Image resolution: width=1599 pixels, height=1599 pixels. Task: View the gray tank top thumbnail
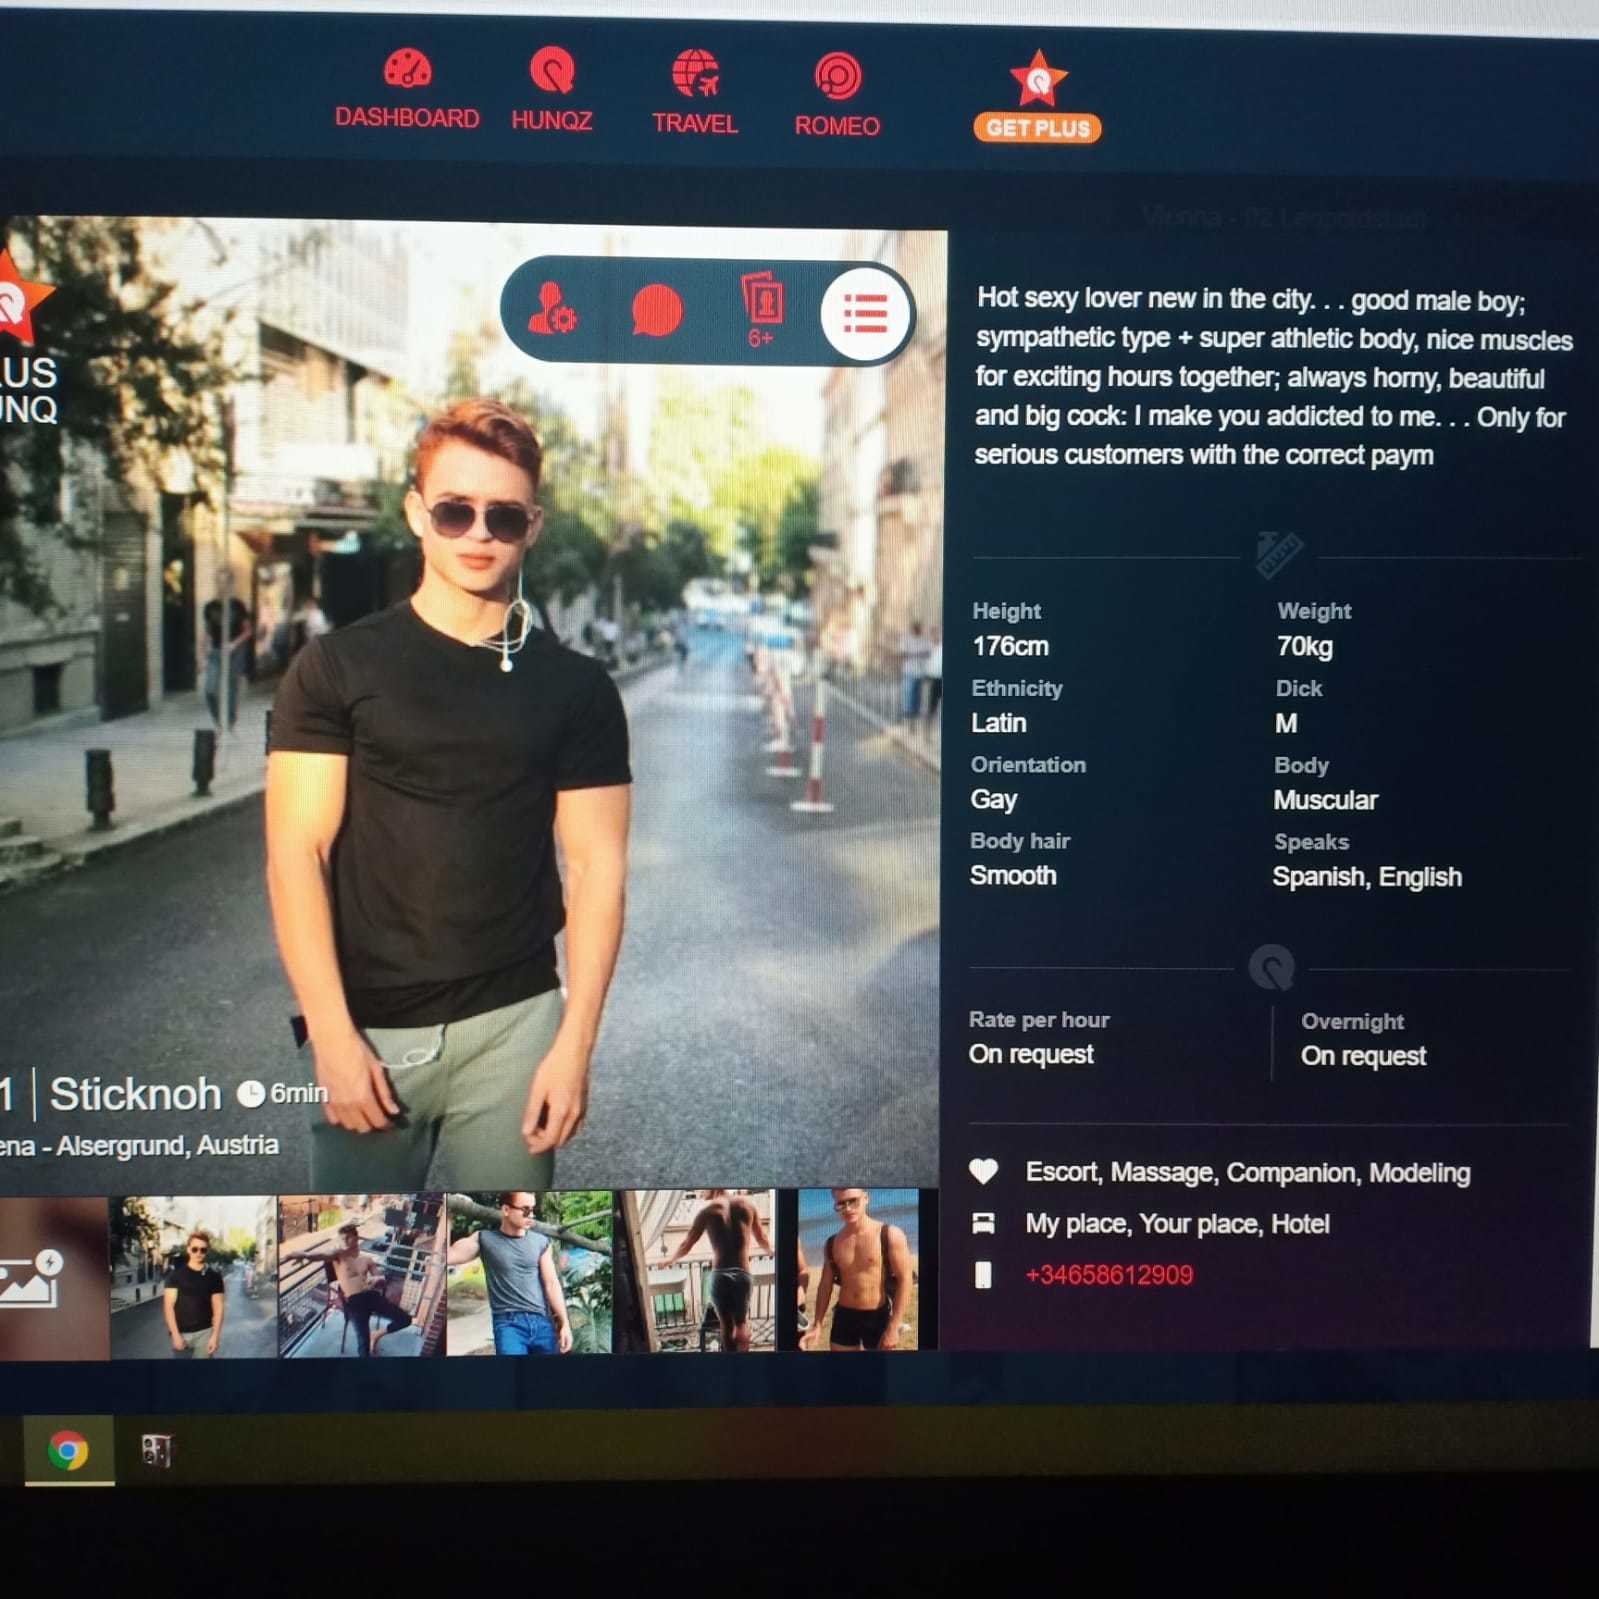(x=529, y=1272)
